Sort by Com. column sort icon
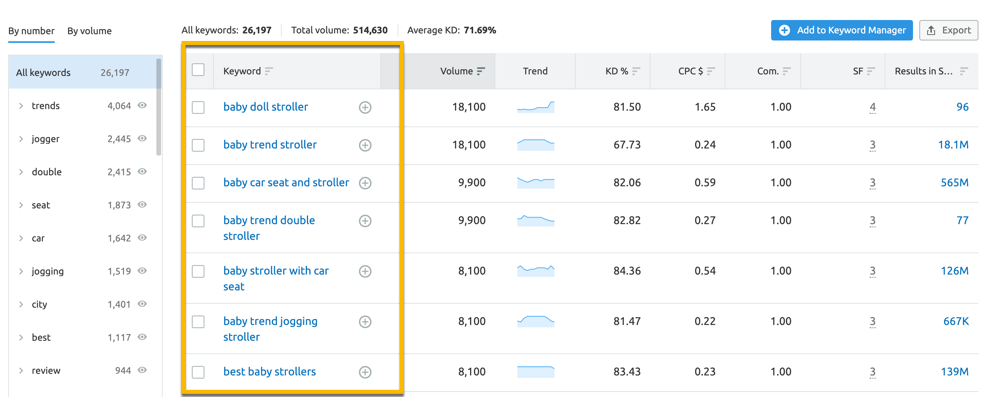This screenshot has width=1000, height=397. (x=786, y=71)
